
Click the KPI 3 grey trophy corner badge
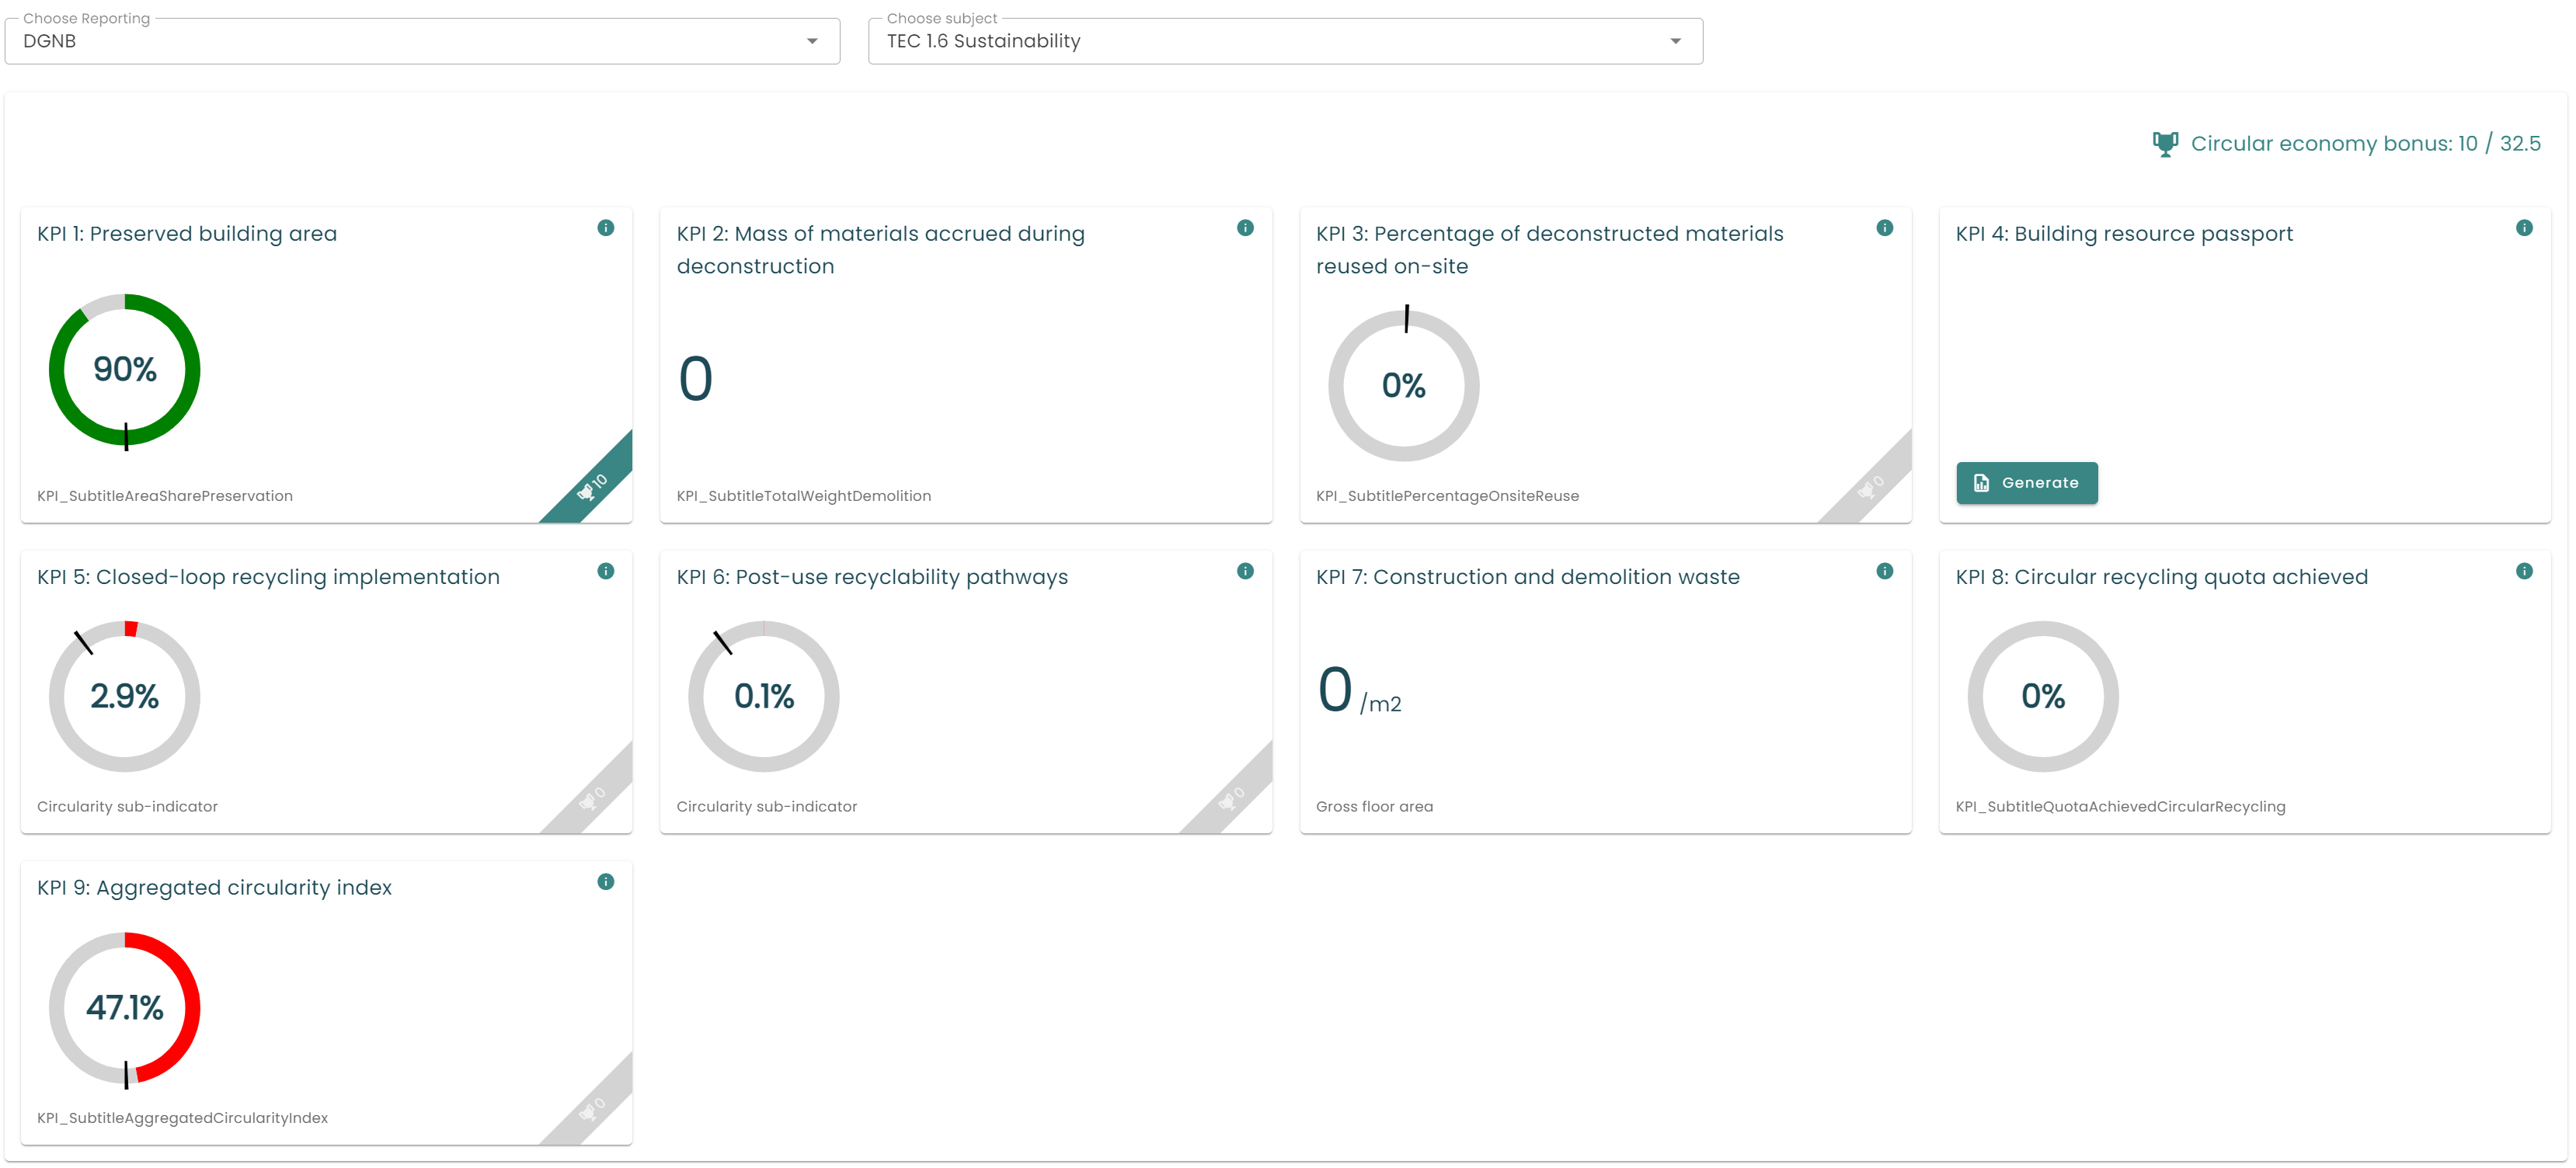pyautogui.click(x=1872, y=485)
